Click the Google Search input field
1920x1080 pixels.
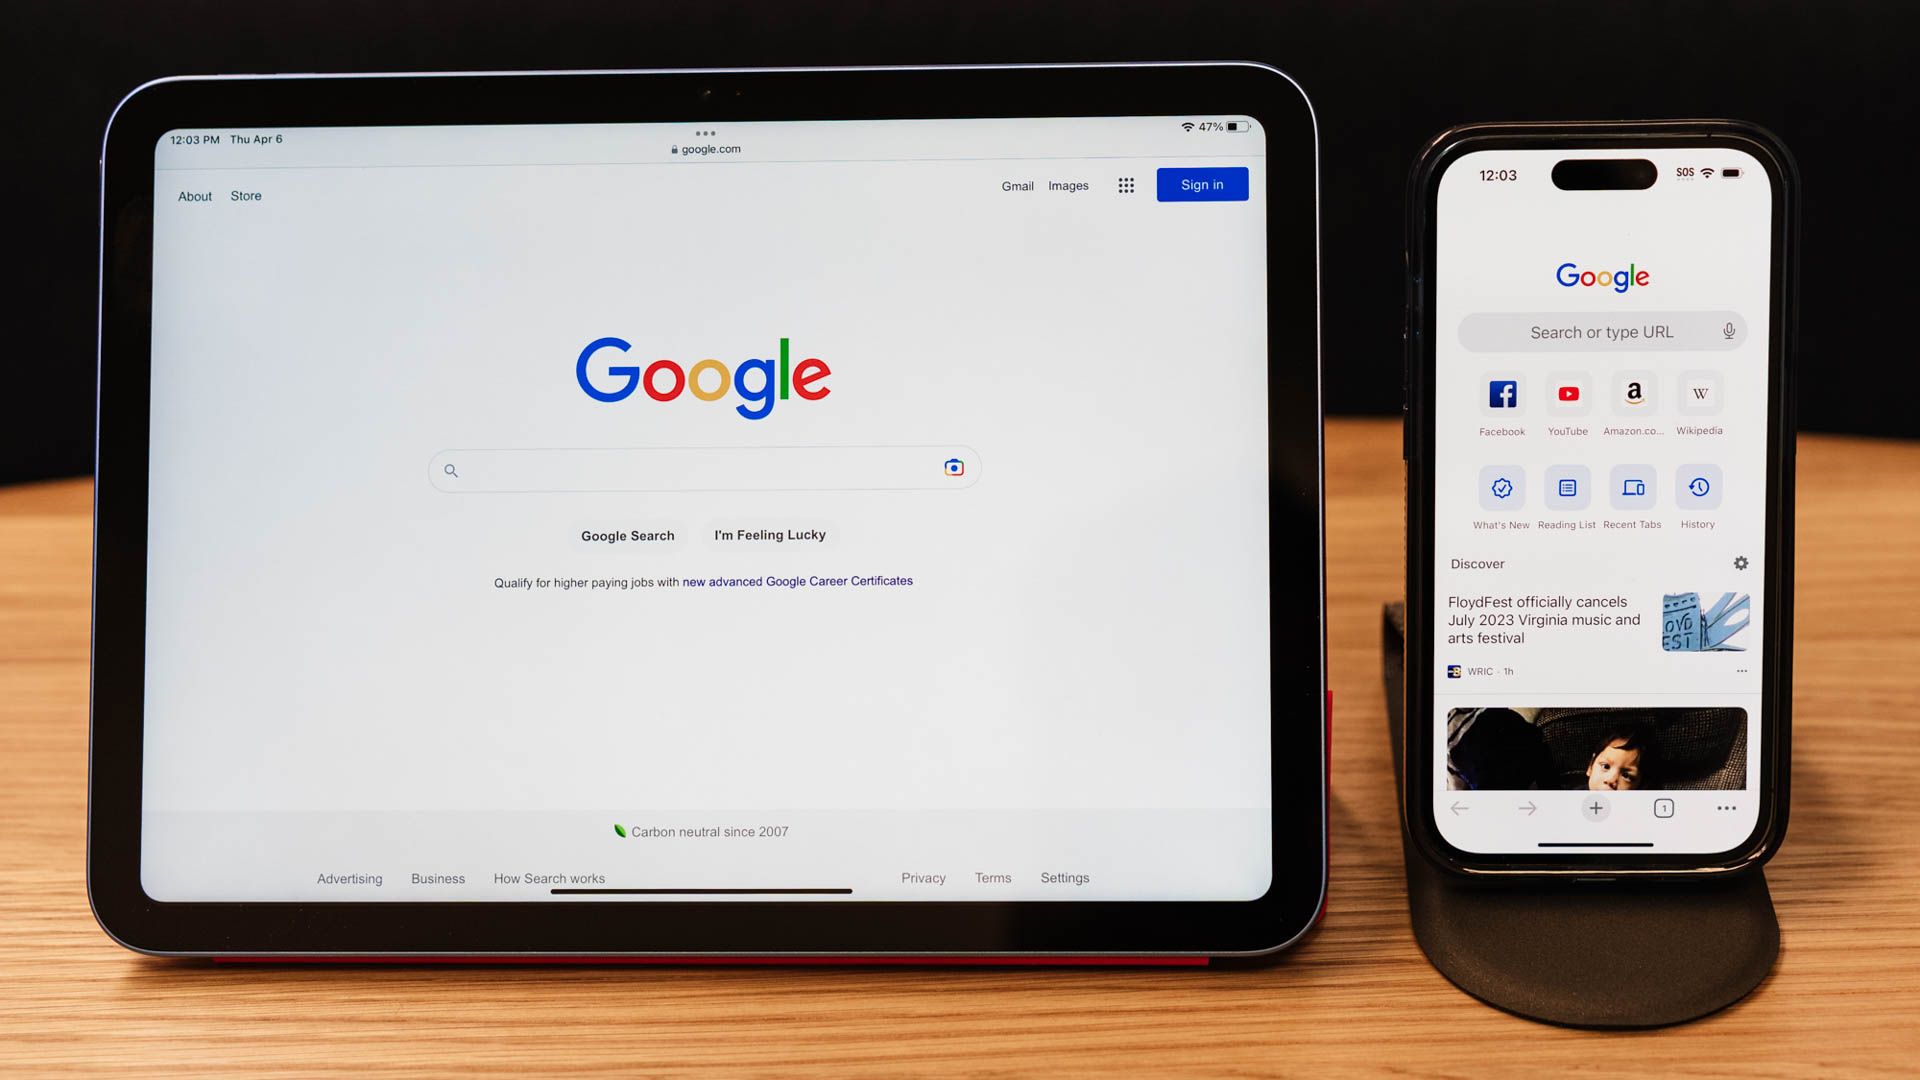(703, 469)
